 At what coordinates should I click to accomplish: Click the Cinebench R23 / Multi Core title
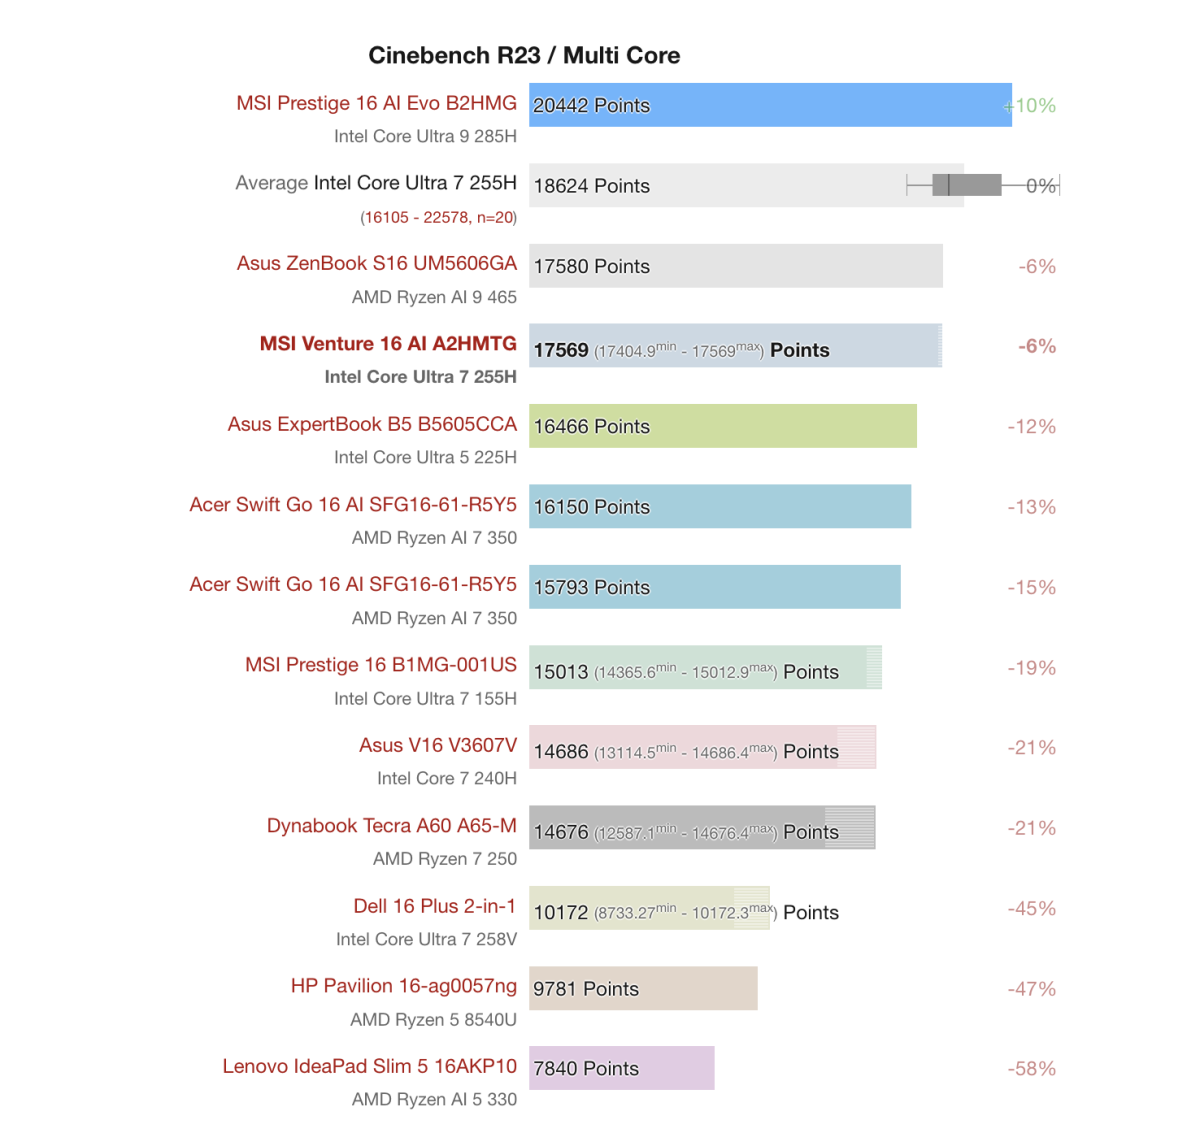524,55
